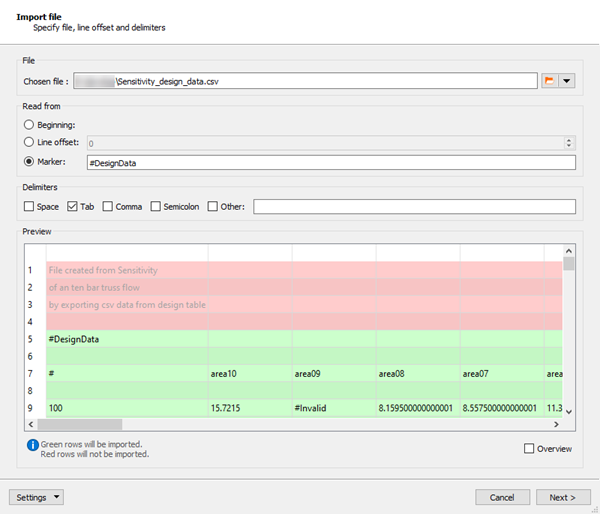Image resolution: width=600 pixels, height=514 pixels.
Task: Click the Other delimiter text field
Action: tap(414, 207)
